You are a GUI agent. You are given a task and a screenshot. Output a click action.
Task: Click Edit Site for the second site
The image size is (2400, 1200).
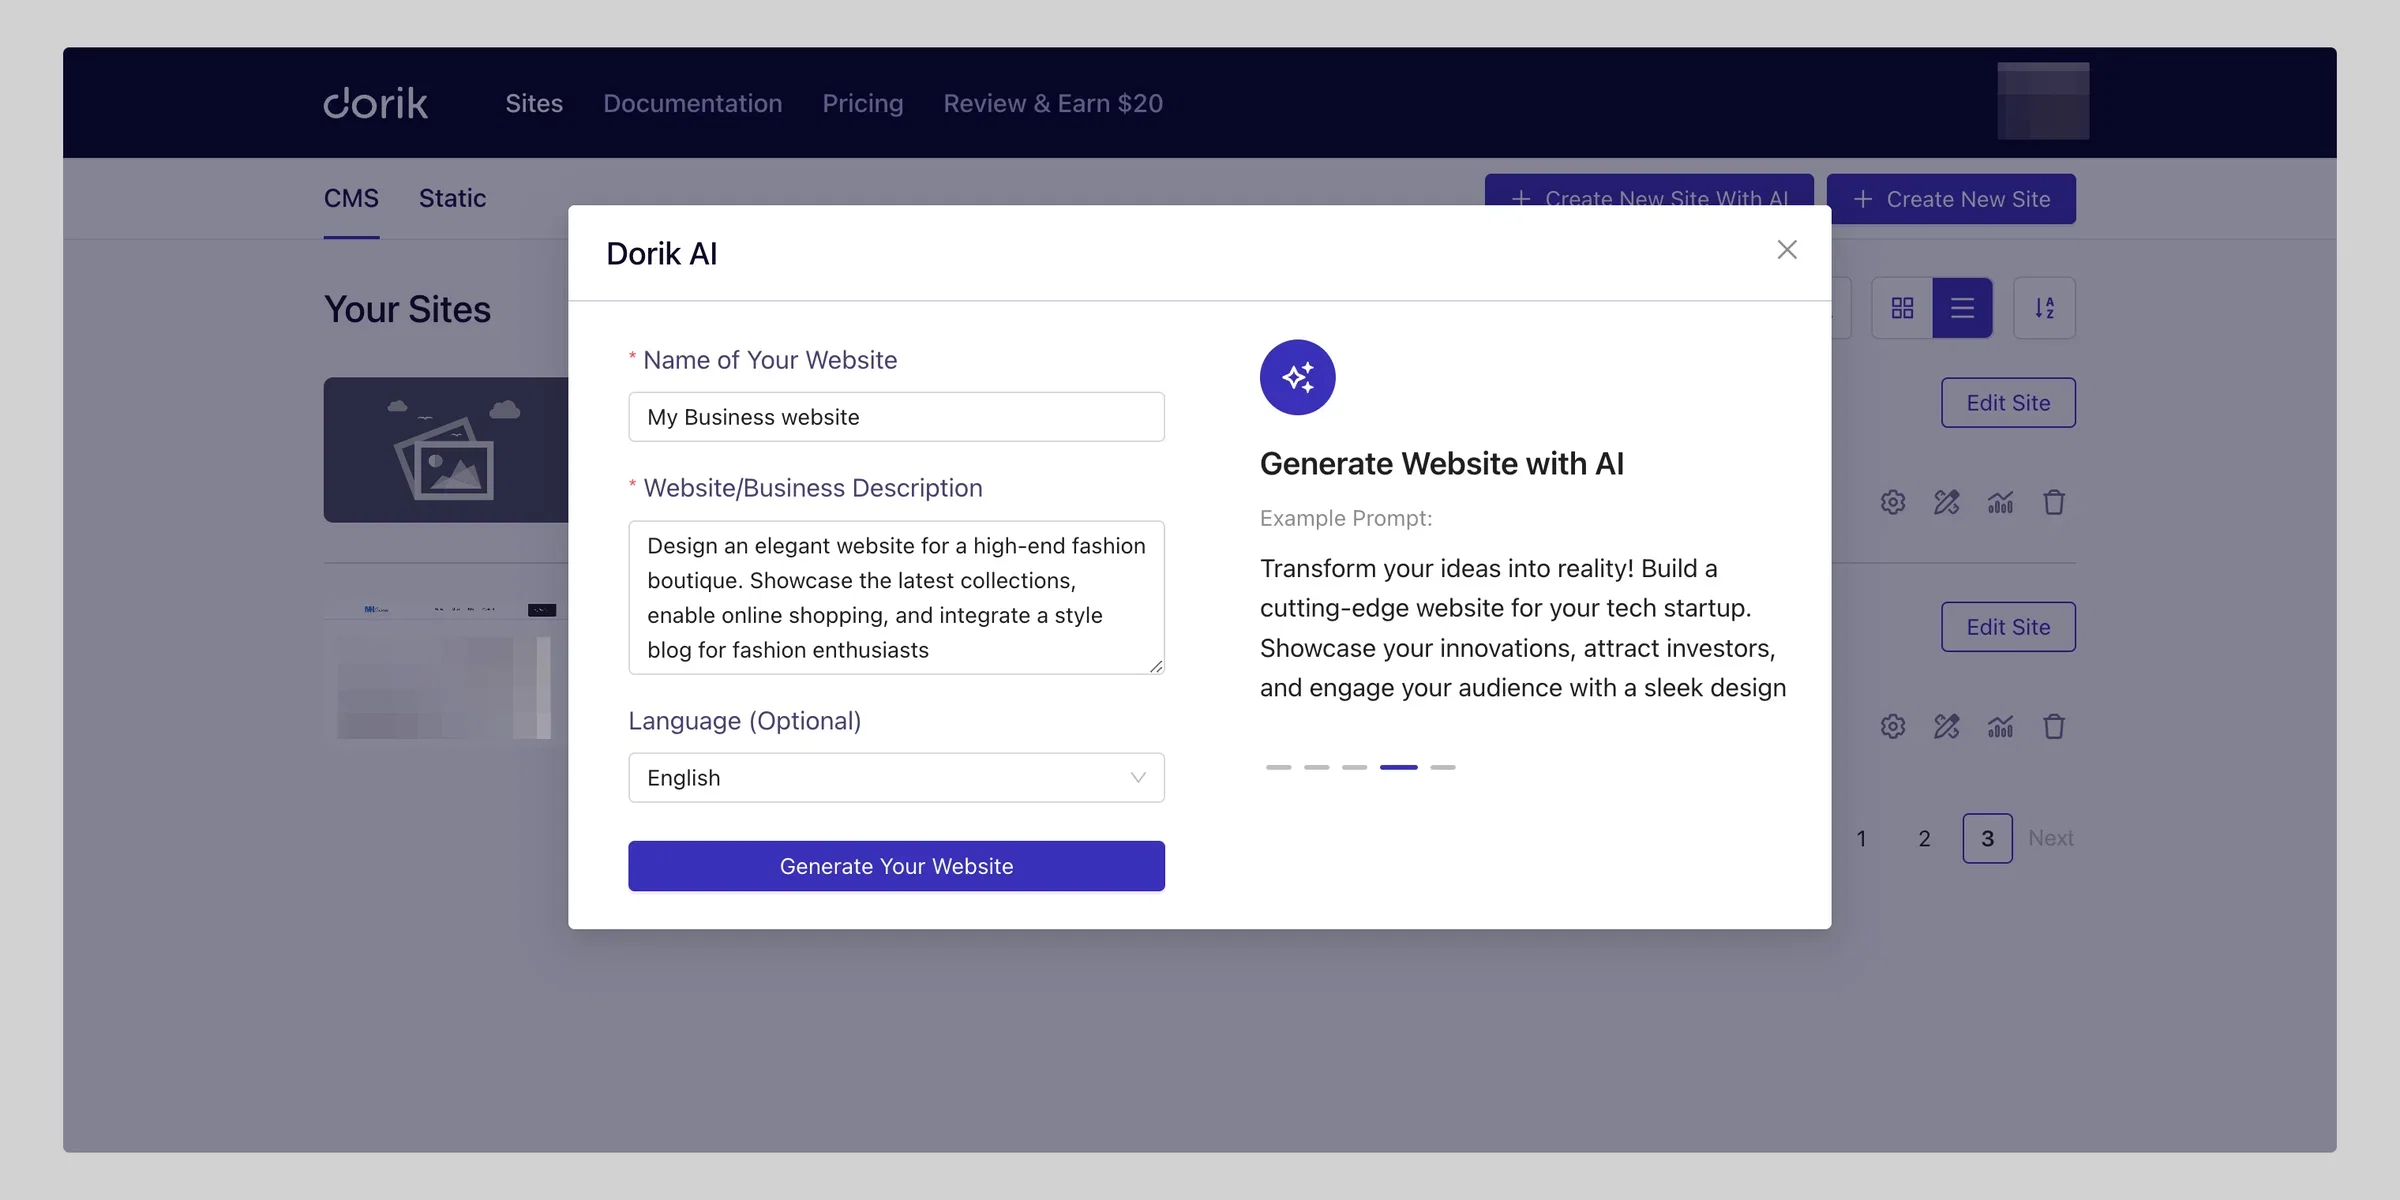click(x=2008, y=627)
